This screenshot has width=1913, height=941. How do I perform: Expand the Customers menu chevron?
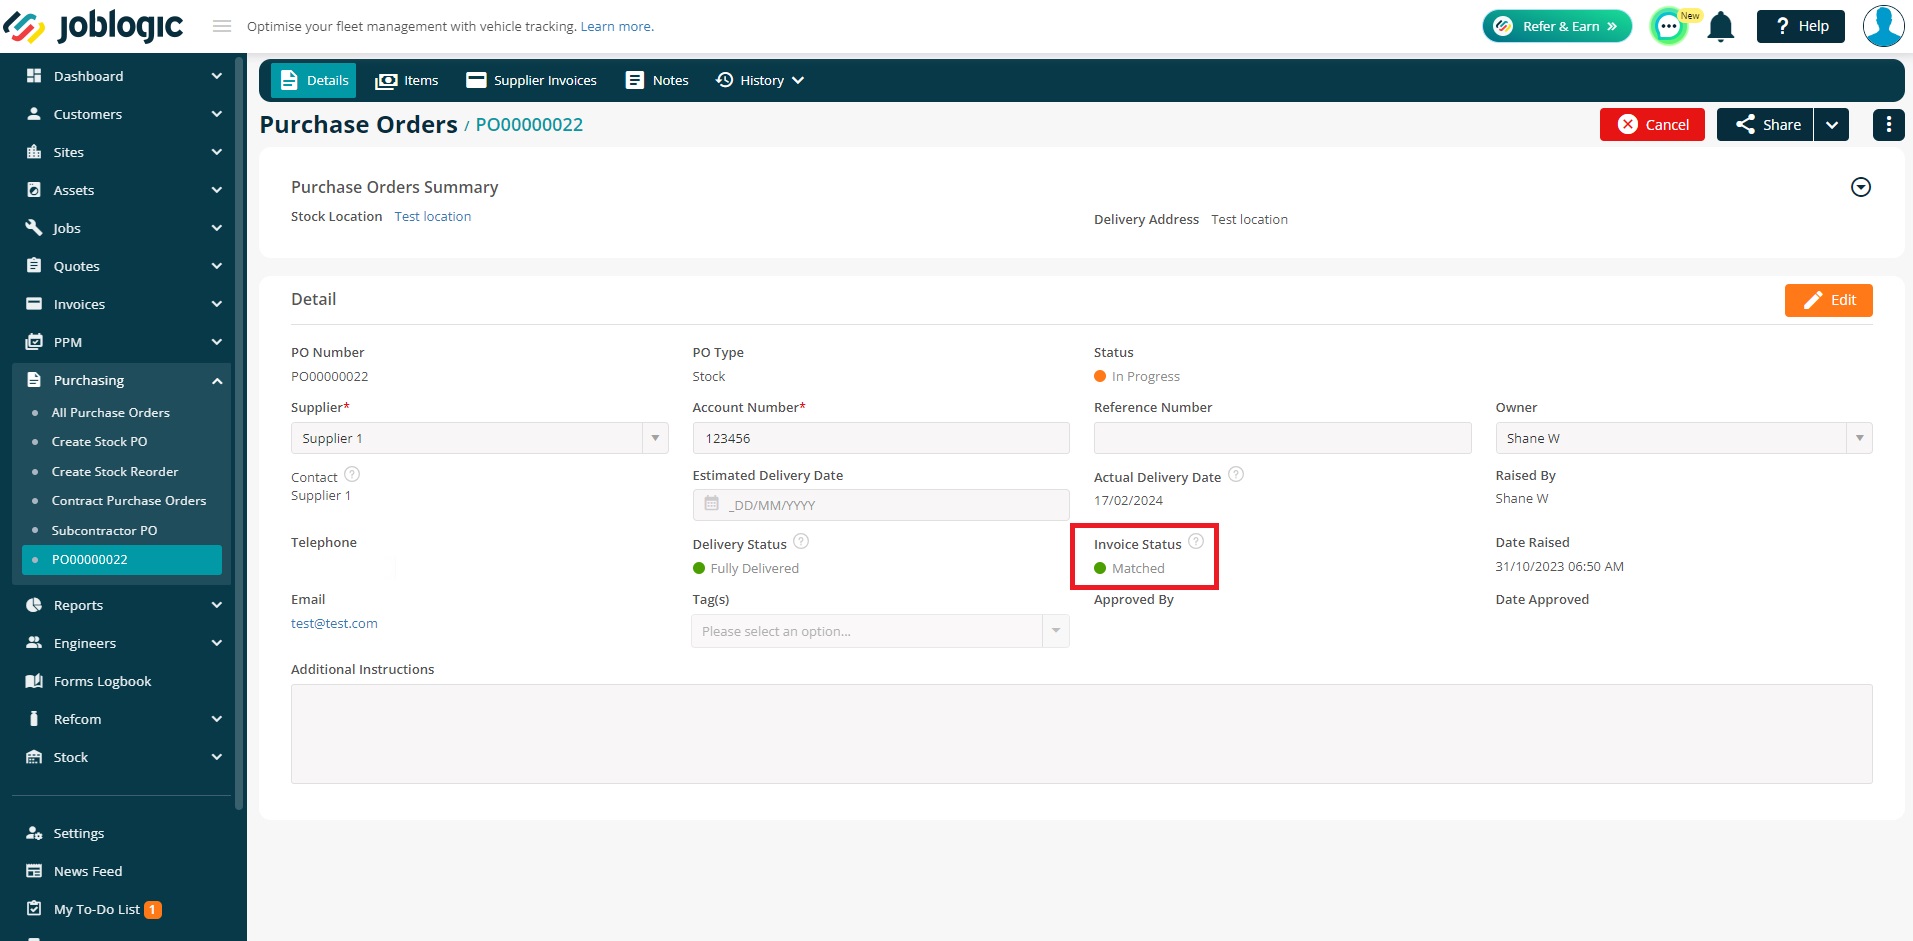pyautogui.click(x=217, y=114)
